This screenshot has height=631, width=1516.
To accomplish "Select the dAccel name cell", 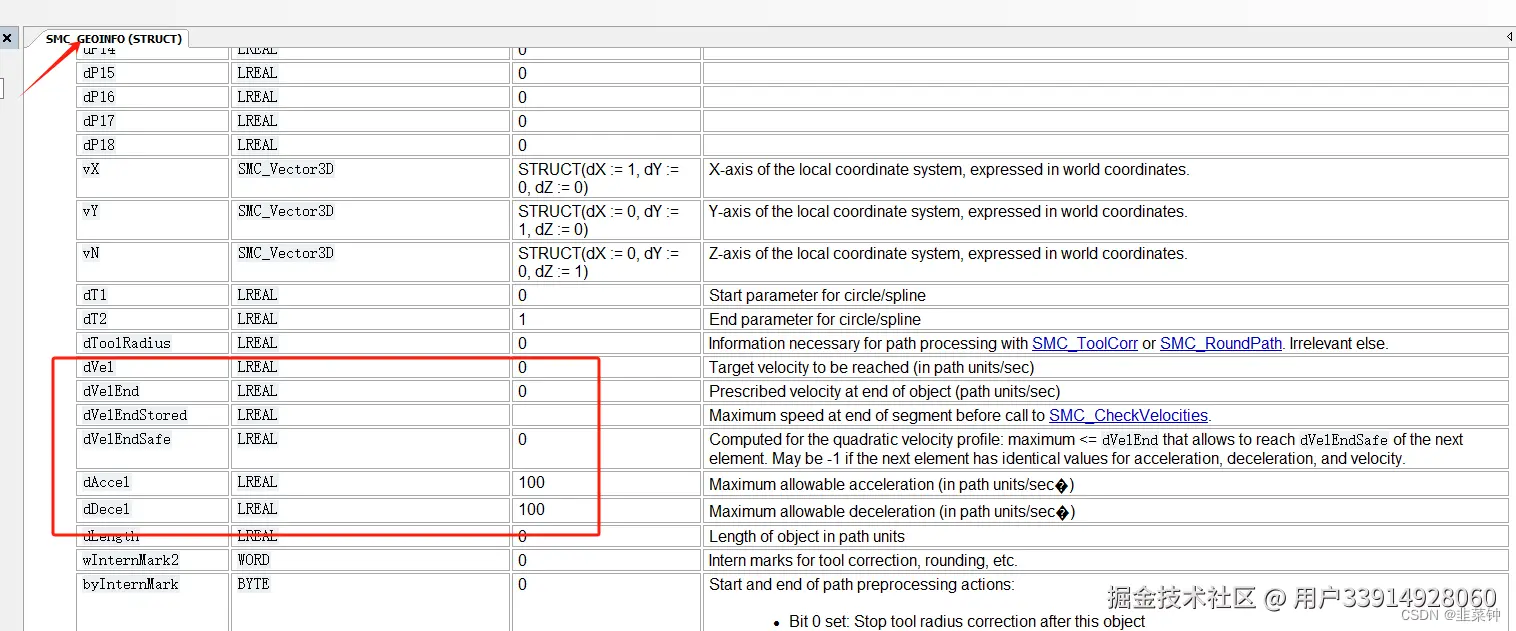I will pyautogui.click(x=153, y=483).
